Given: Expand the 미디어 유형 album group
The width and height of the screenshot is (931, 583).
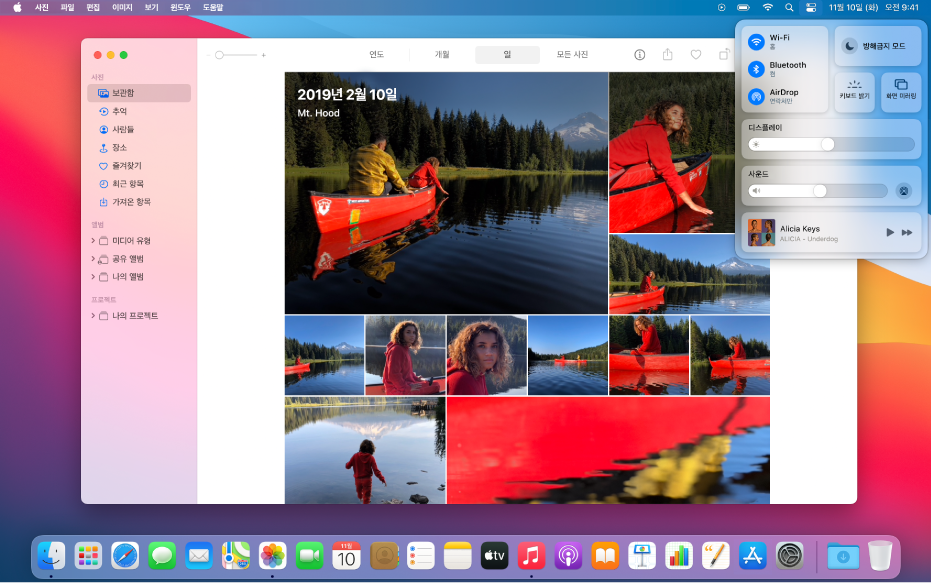Looking at the screenshot, I should [93, 241].
